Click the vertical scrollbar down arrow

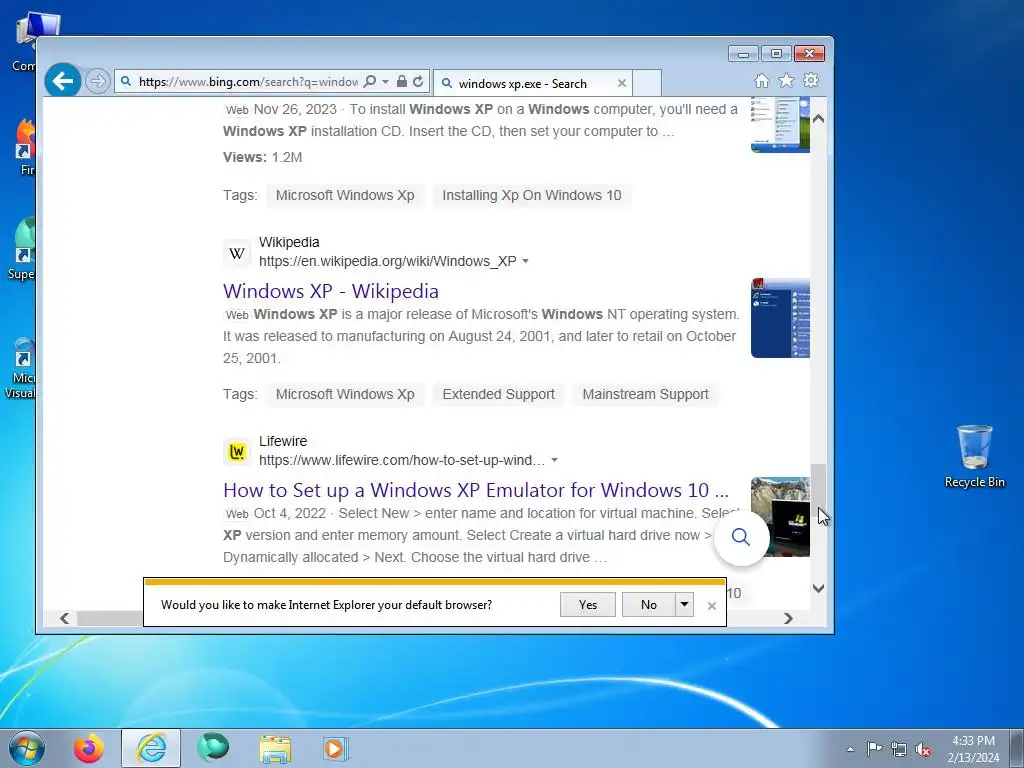[x=818, y=588]
